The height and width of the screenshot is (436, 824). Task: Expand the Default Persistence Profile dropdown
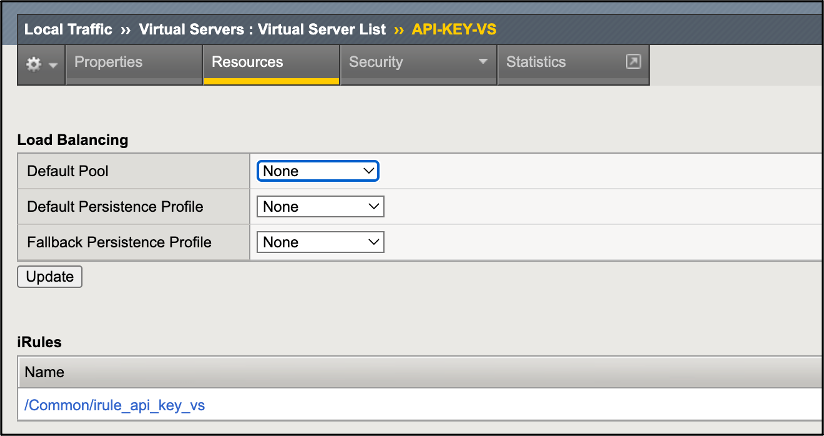(x=321, y=207)
